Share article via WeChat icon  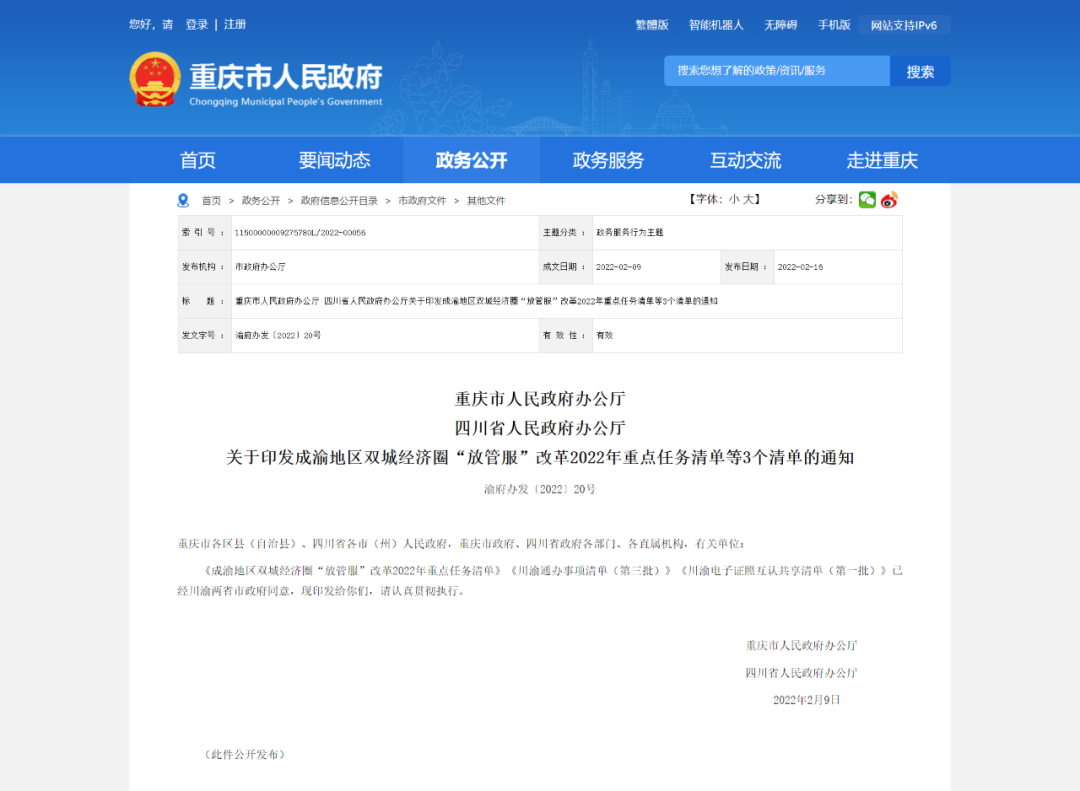(x=866, y=200)
